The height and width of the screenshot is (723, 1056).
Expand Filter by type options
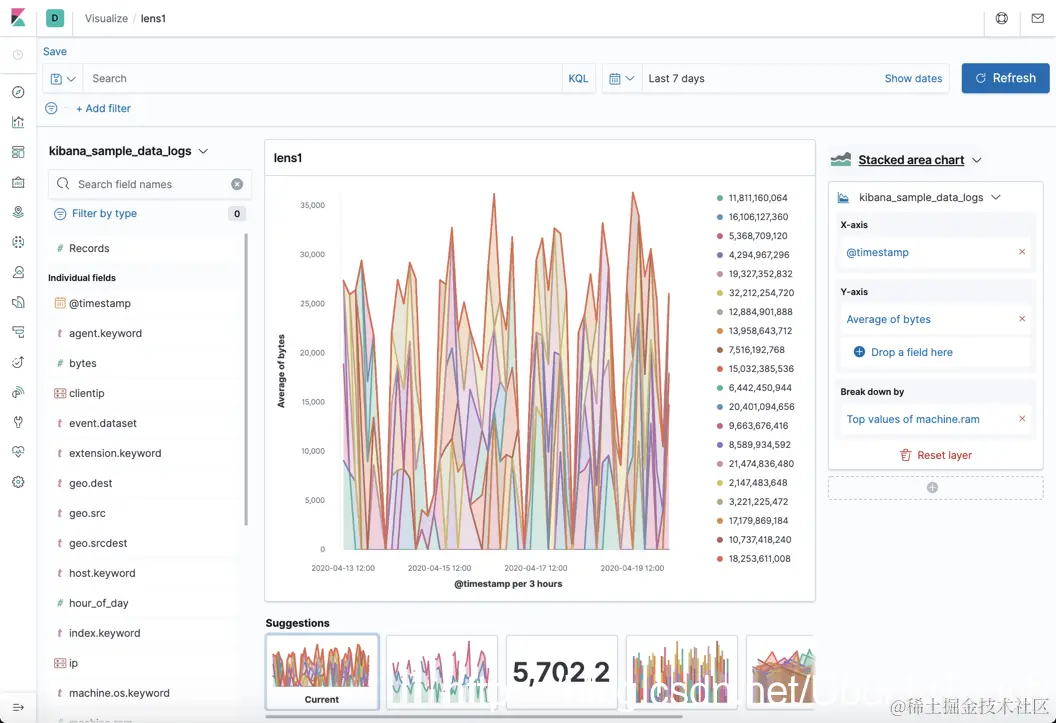pyautogui.click(x=104, y=213)
